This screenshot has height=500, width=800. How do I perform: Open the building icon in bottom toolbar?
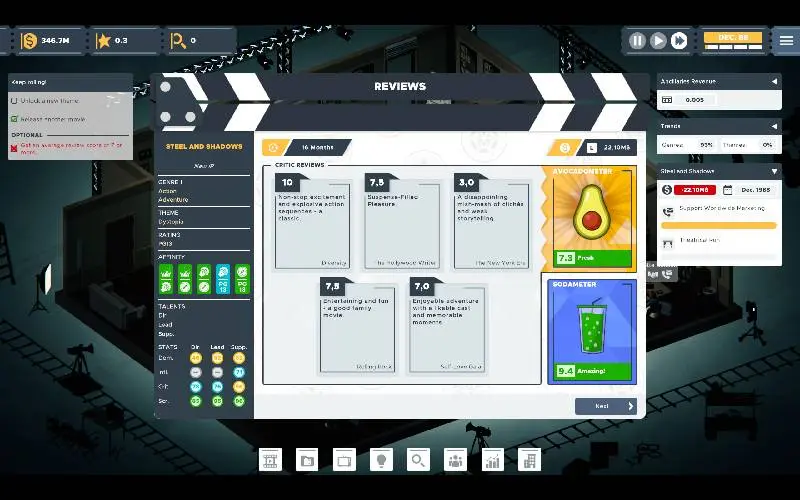pos(528,460)
